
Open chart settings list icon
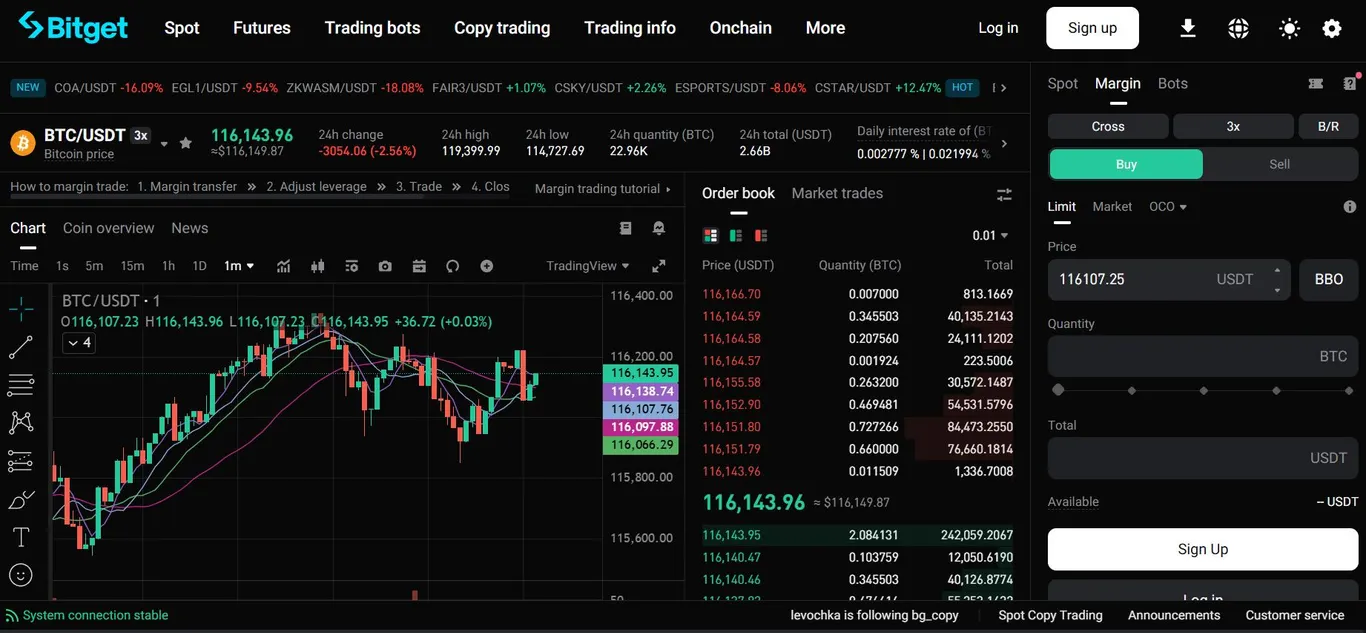pyautogui.click(x=351, y=266)
